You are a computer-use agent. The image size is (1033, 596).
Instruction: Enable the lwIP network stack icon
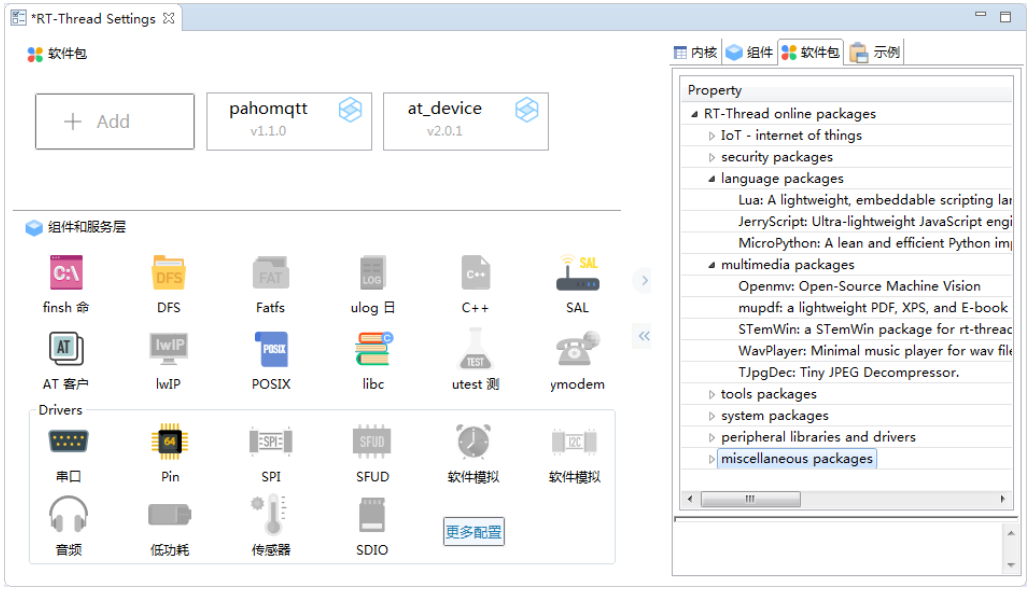click(169, 349)
